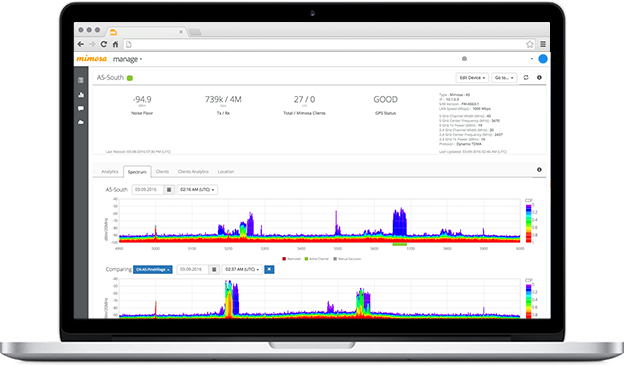Open calendar picker in Comparing row
Image resolution: width=624 pixels, height=366 pixels.
click(x=214, y=269)
